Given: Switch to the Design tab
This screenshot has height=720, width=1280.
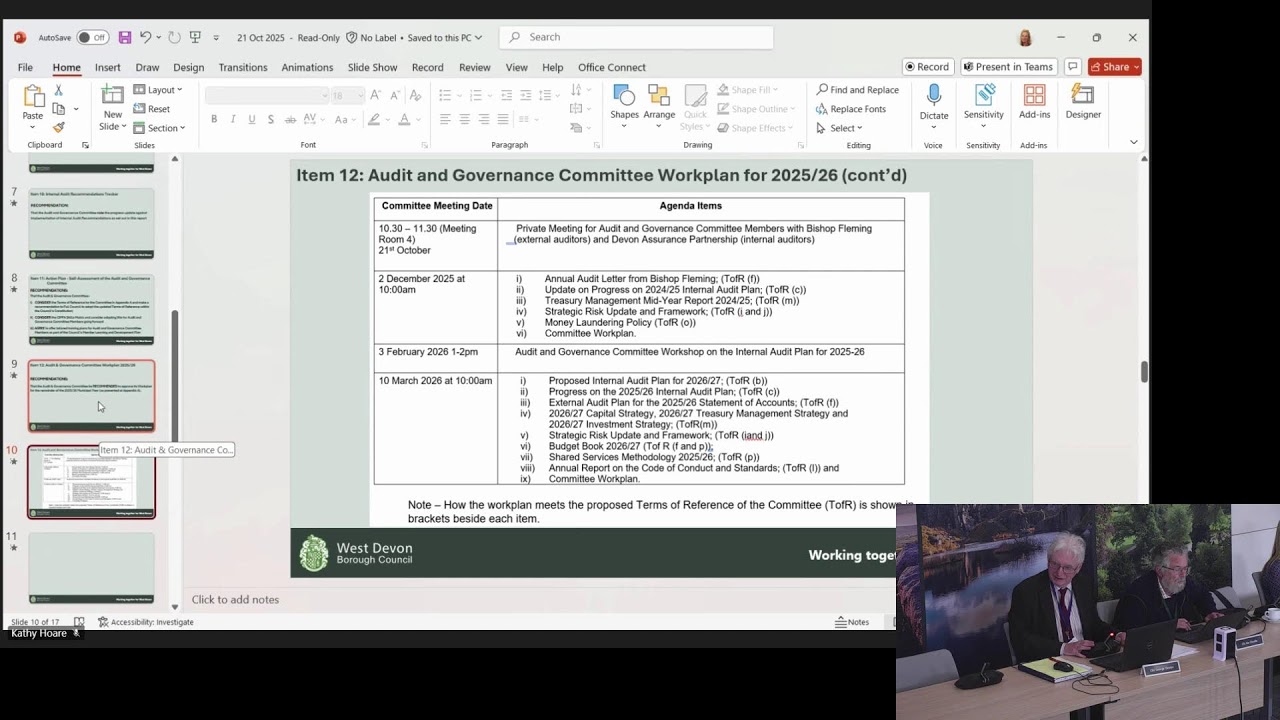Looking at the screenshot, I should tap(188, 67).
